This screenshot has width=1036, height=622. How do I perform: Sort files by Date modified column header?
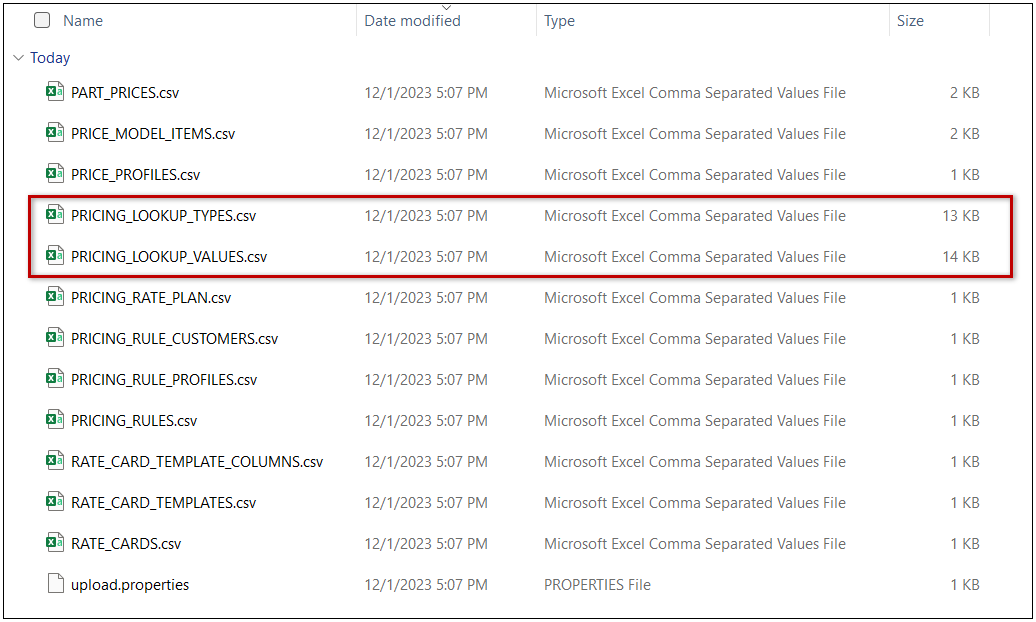click(x=412, y=21)
